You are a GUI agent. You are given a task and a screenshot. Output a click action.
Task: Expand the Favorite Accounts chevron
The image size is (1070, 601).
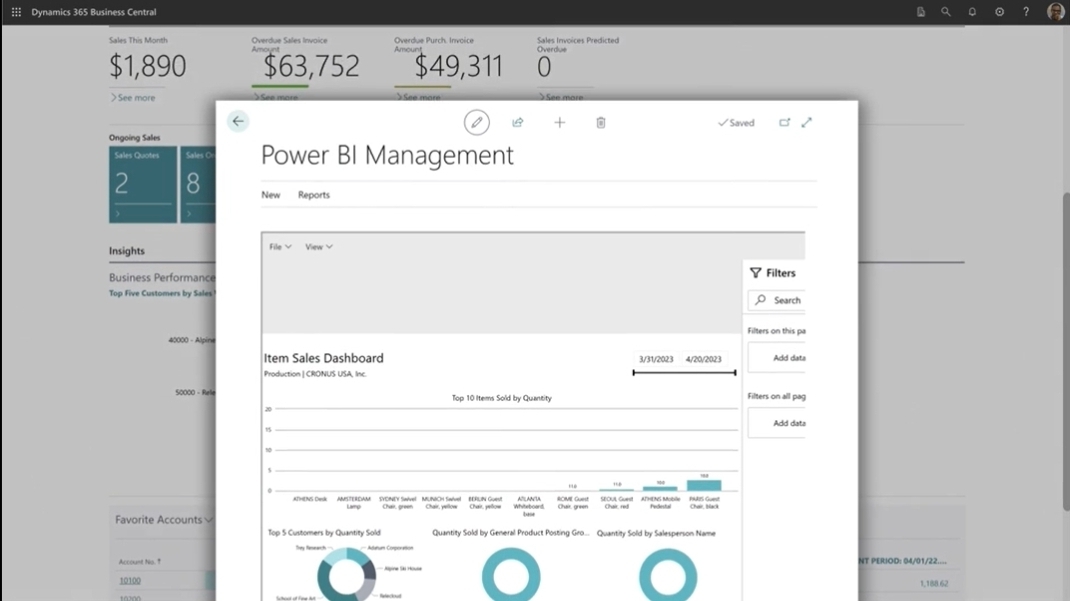(x=208, y=520)
